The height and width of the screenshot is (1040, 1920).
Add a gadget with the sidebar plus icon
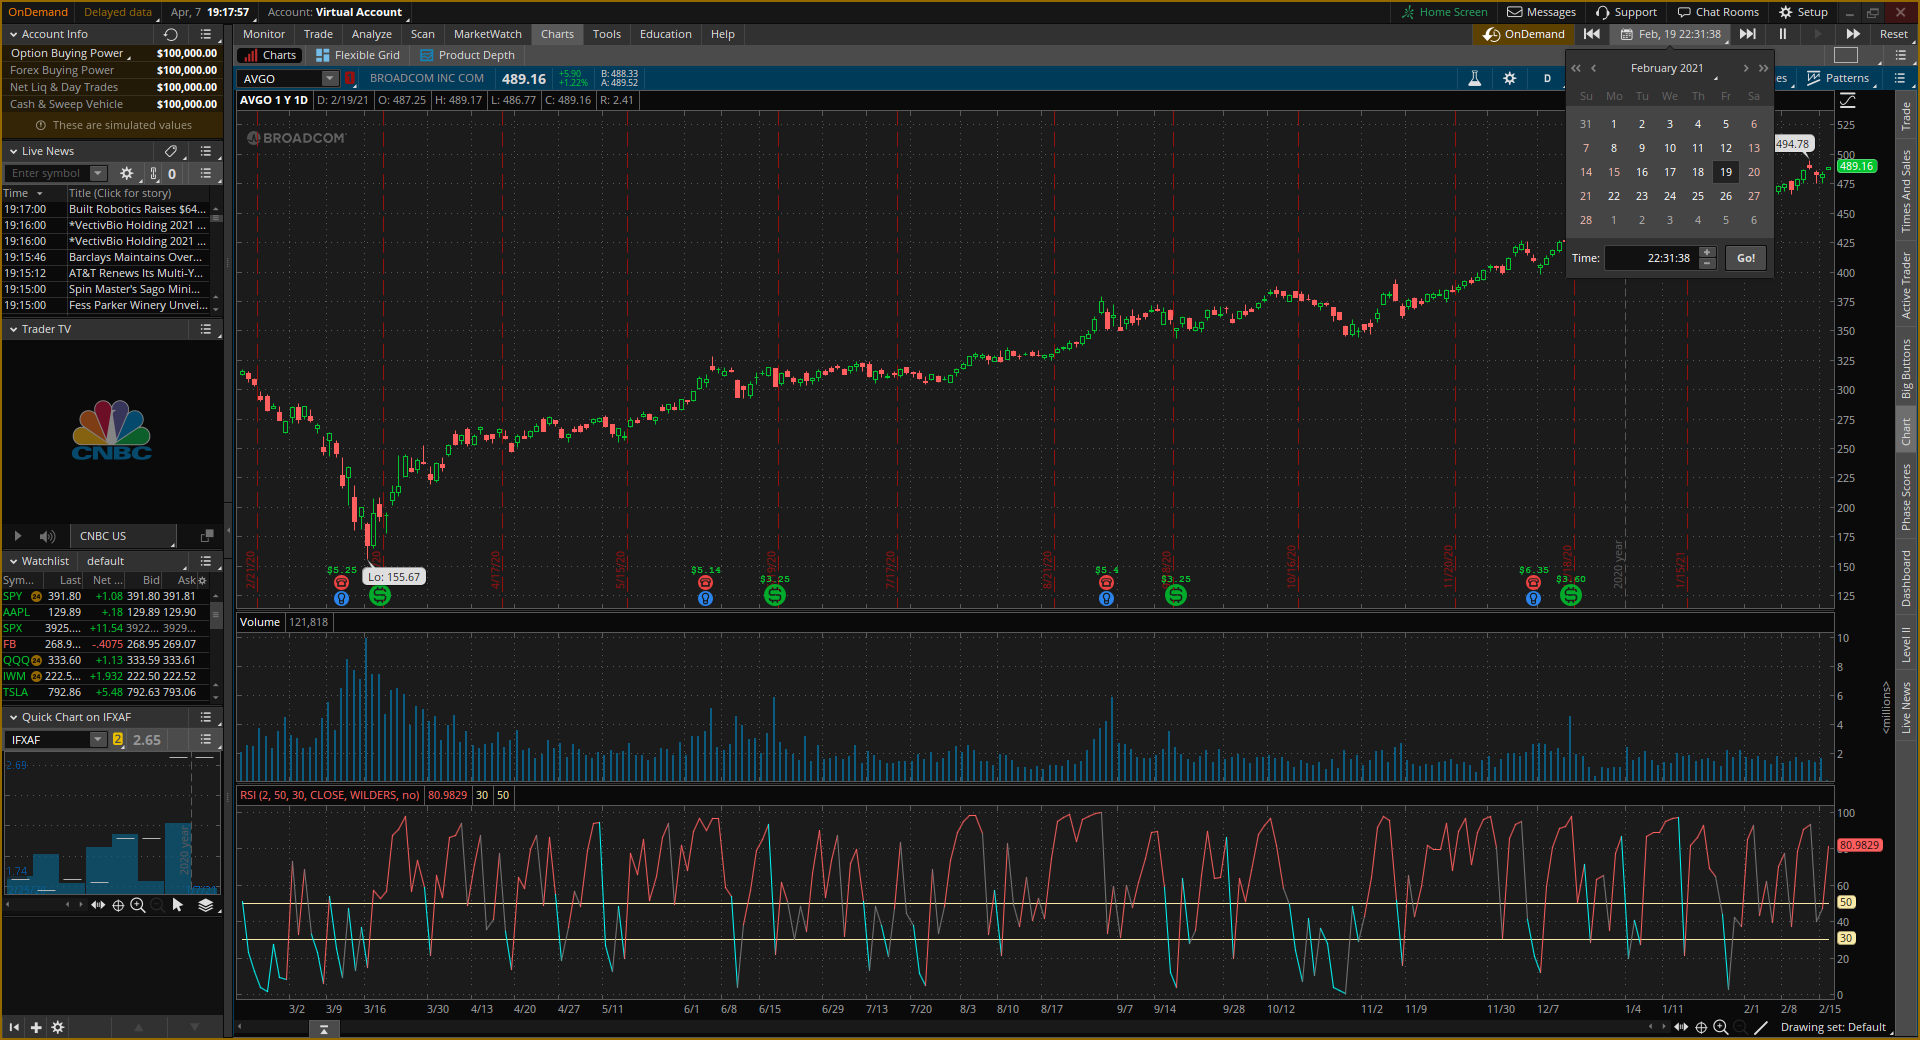pyautogui.click(x=36, y=1027)
